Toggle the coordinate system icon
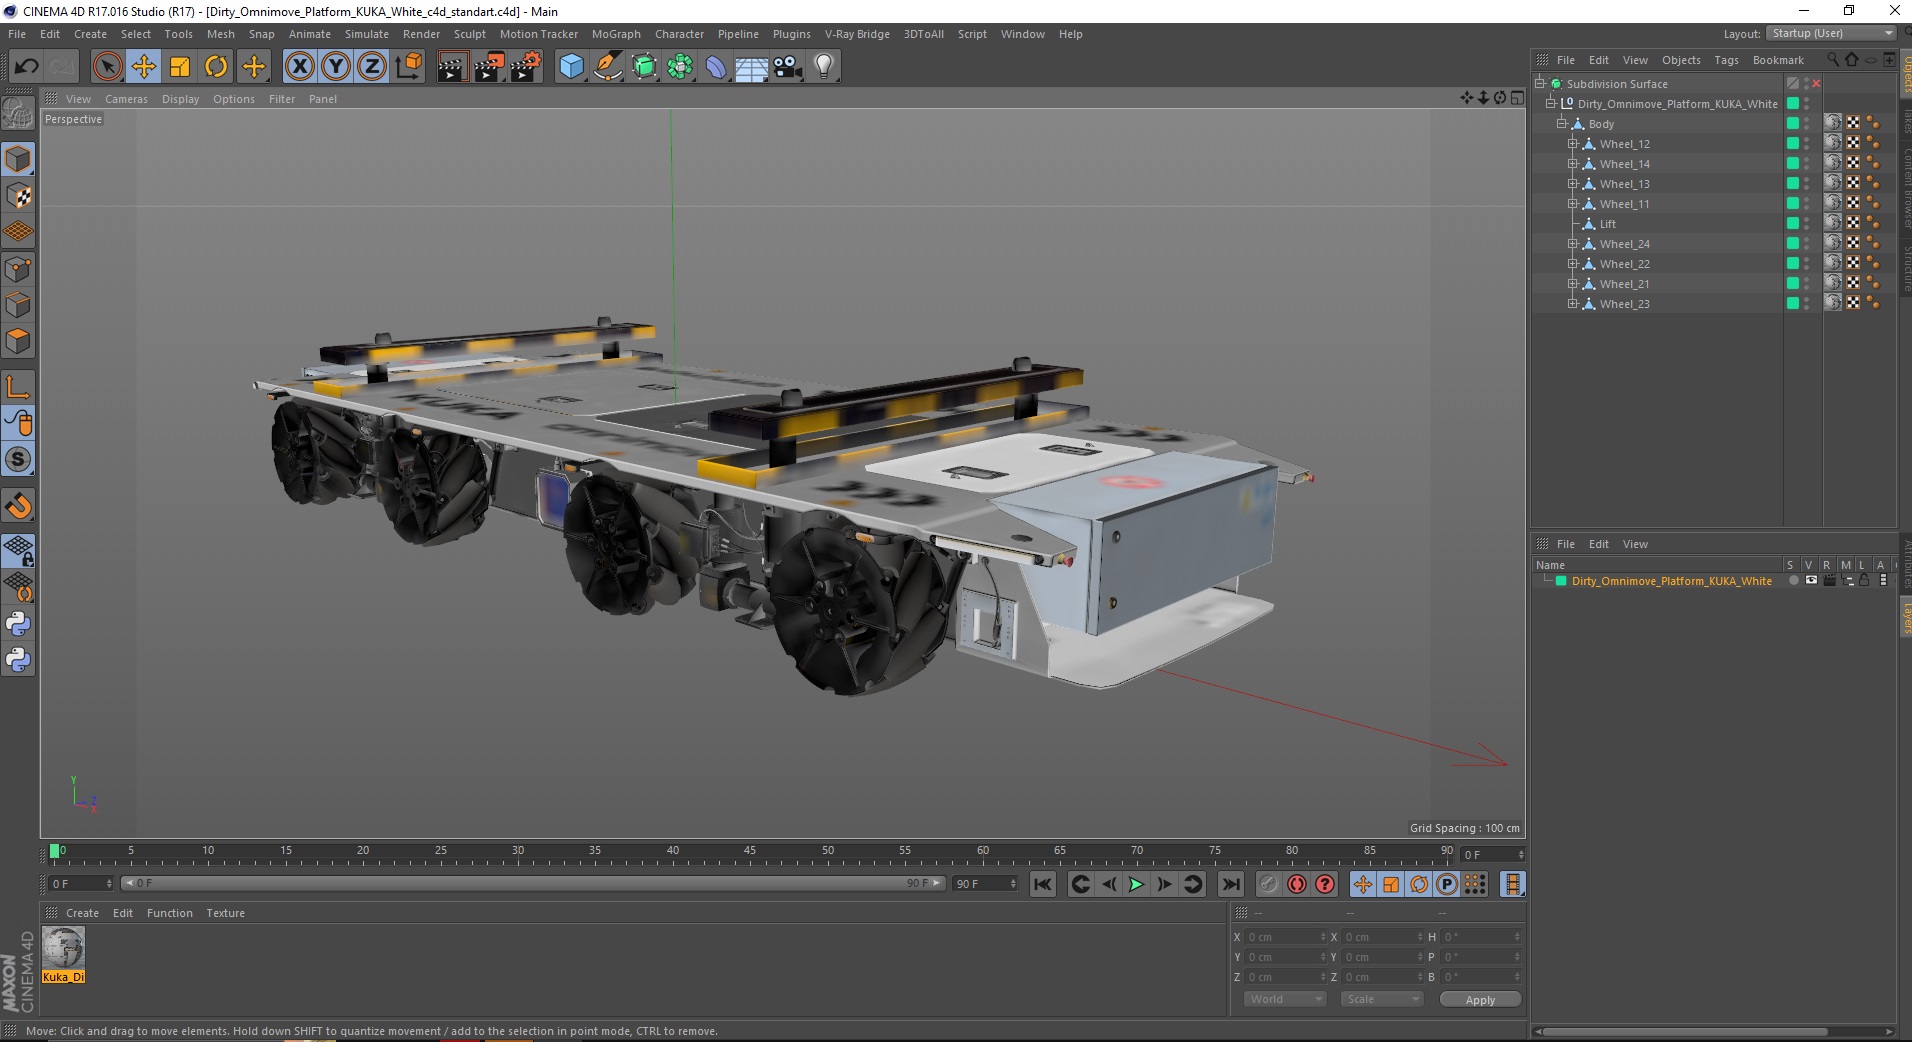 tap(408, 66)
